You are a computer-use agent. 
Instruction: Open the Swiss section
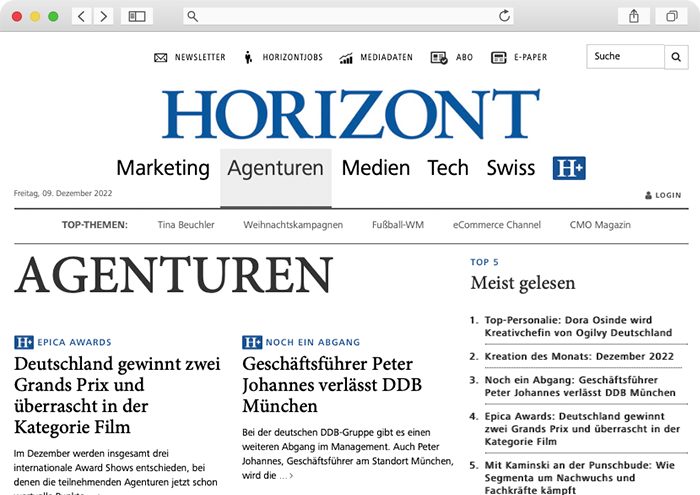tap(511, 168)
